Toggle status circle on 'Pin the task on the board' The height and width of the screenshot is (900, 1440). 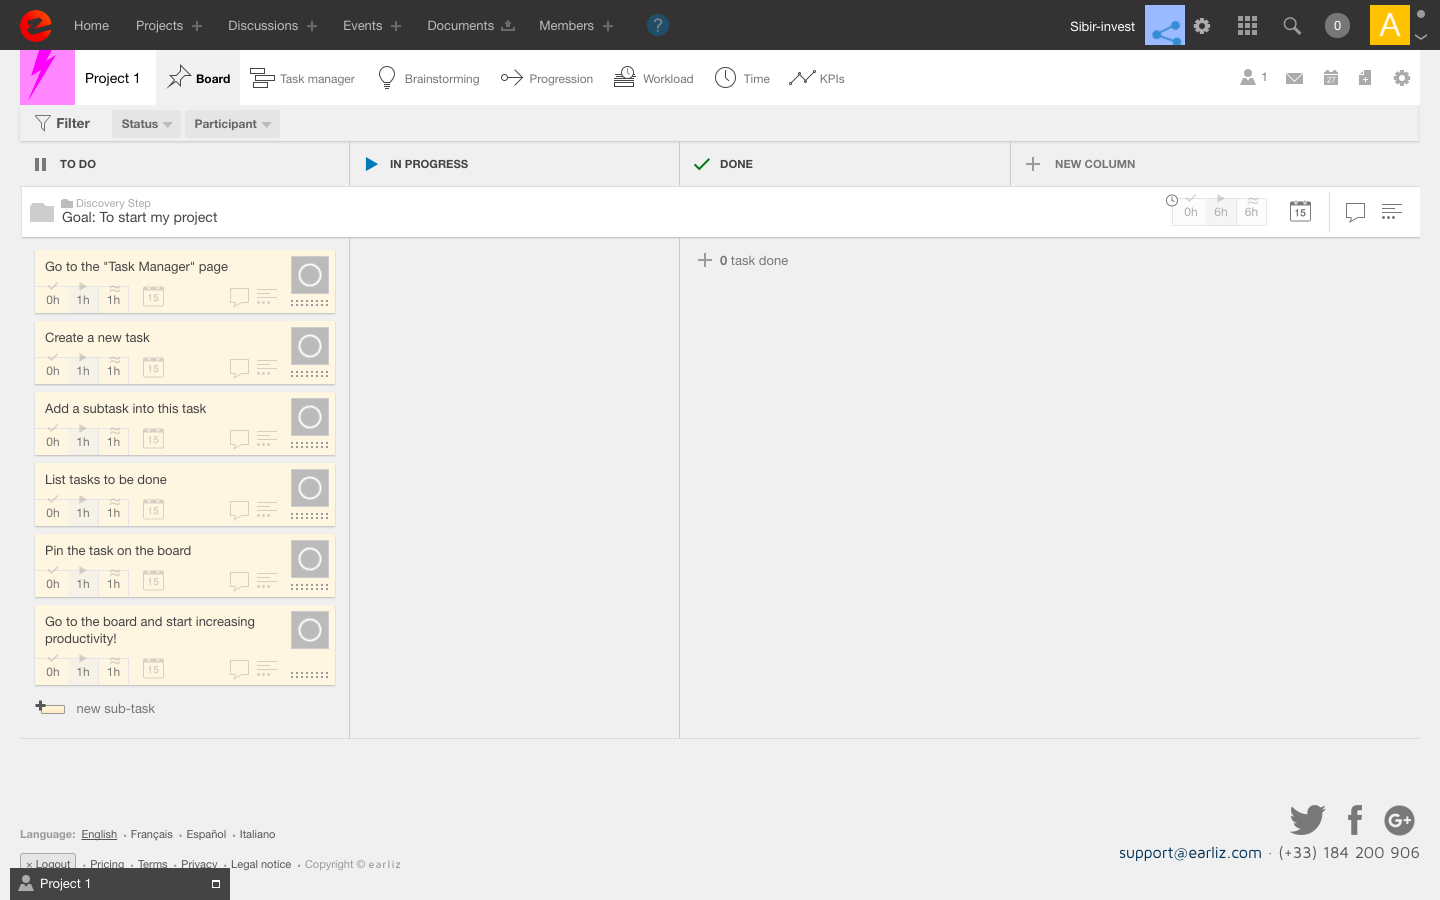[310, 559]
